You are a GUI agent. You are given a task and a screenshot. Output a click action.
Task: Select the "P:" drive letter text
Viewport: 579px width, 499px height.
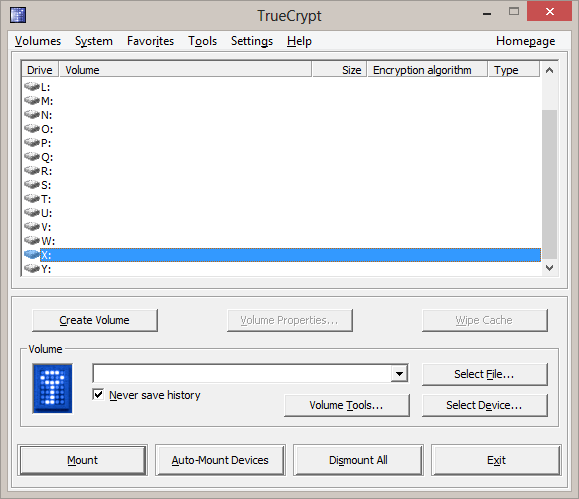[46, 143]
